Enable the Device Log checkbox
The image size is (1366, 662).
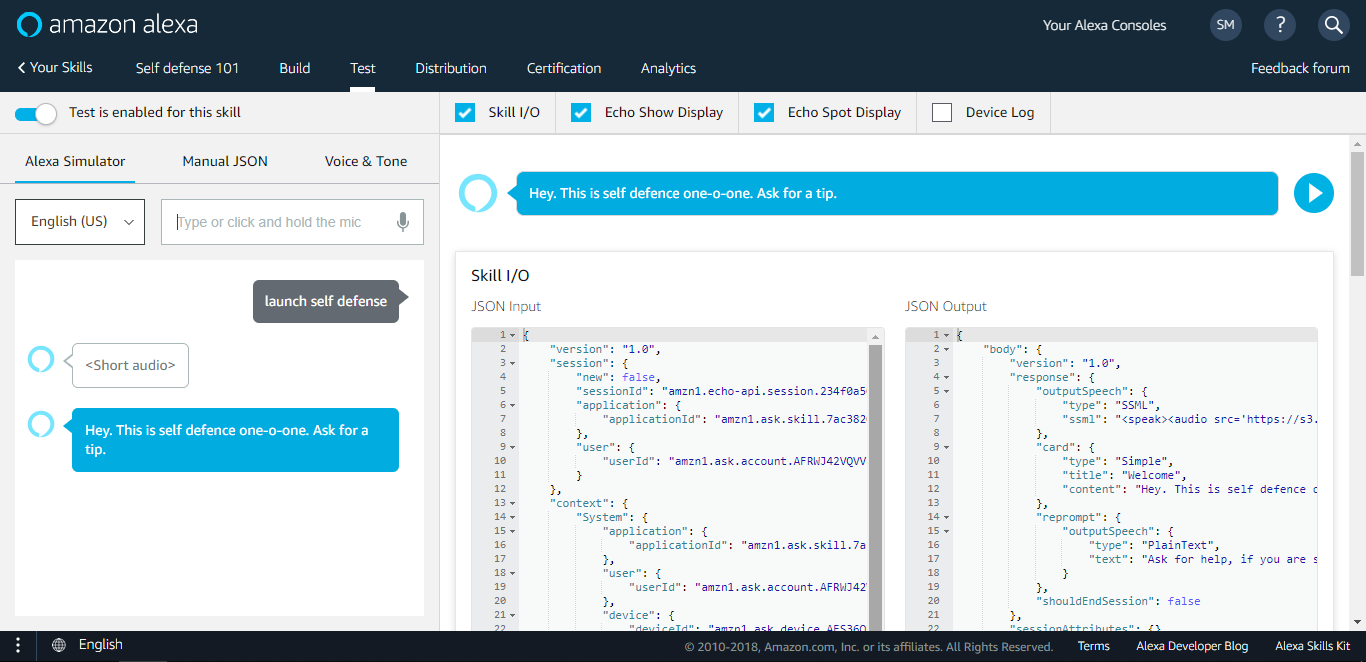tap(942, 112)
